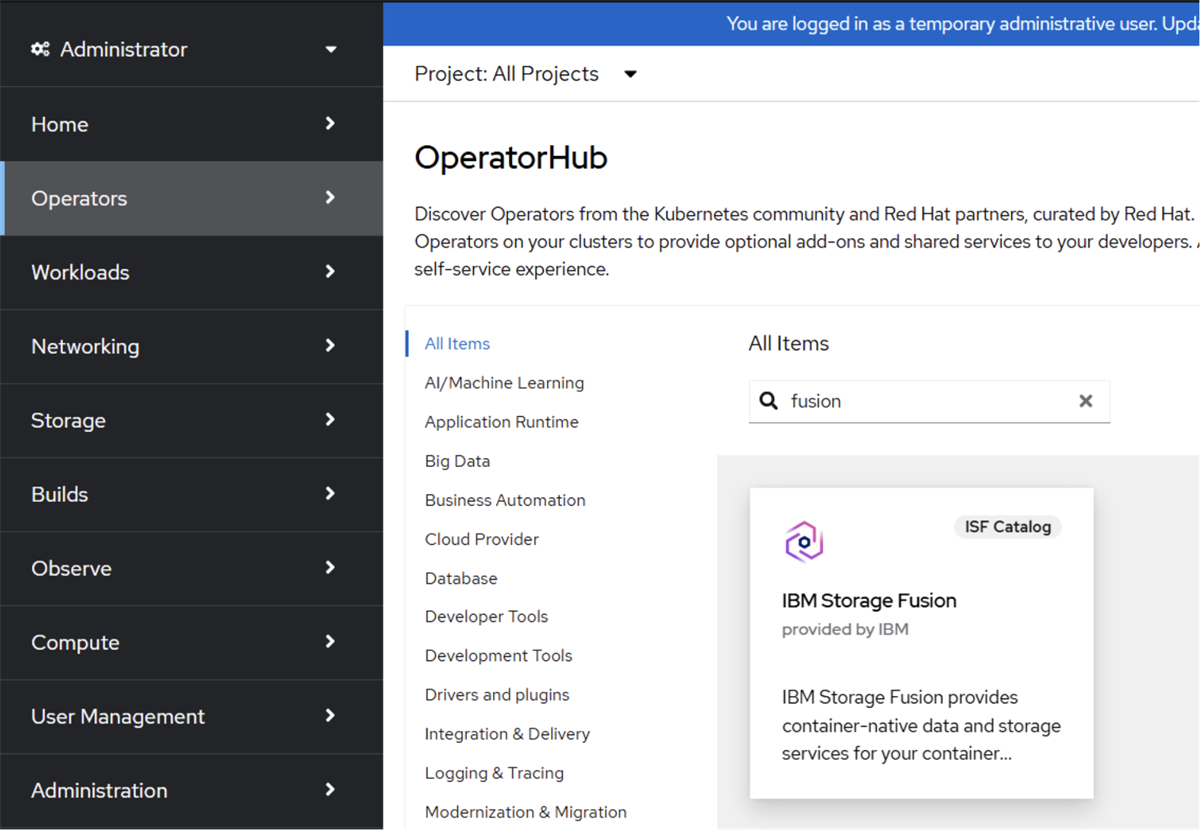The width and height of the screenshot is (1200, 830).
Task: Select the All Items category
Action: pyautogui.click(x=457, y=343)
